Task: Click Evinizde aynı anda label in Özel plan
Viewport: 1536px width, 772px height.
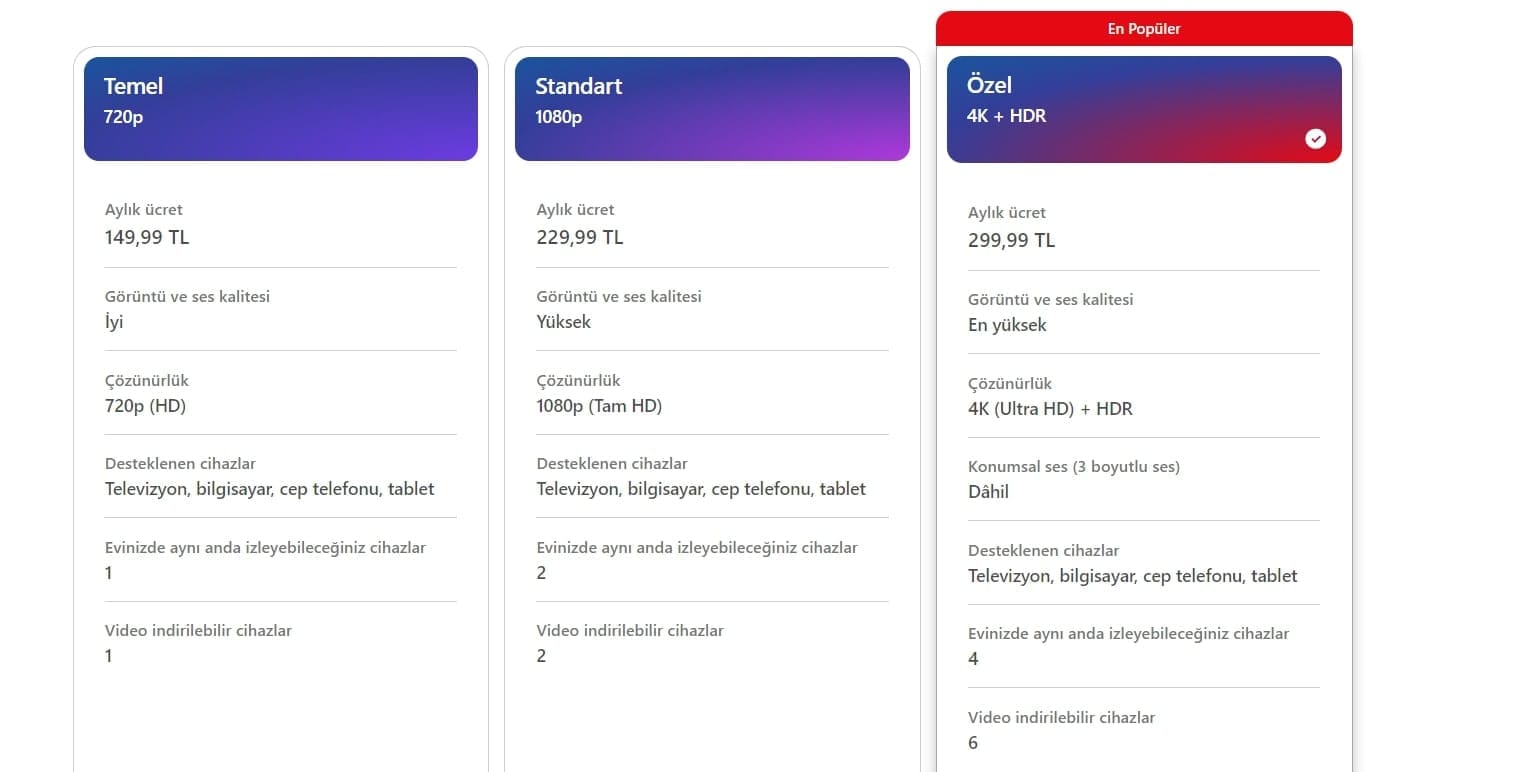Action: point(1128,634)
